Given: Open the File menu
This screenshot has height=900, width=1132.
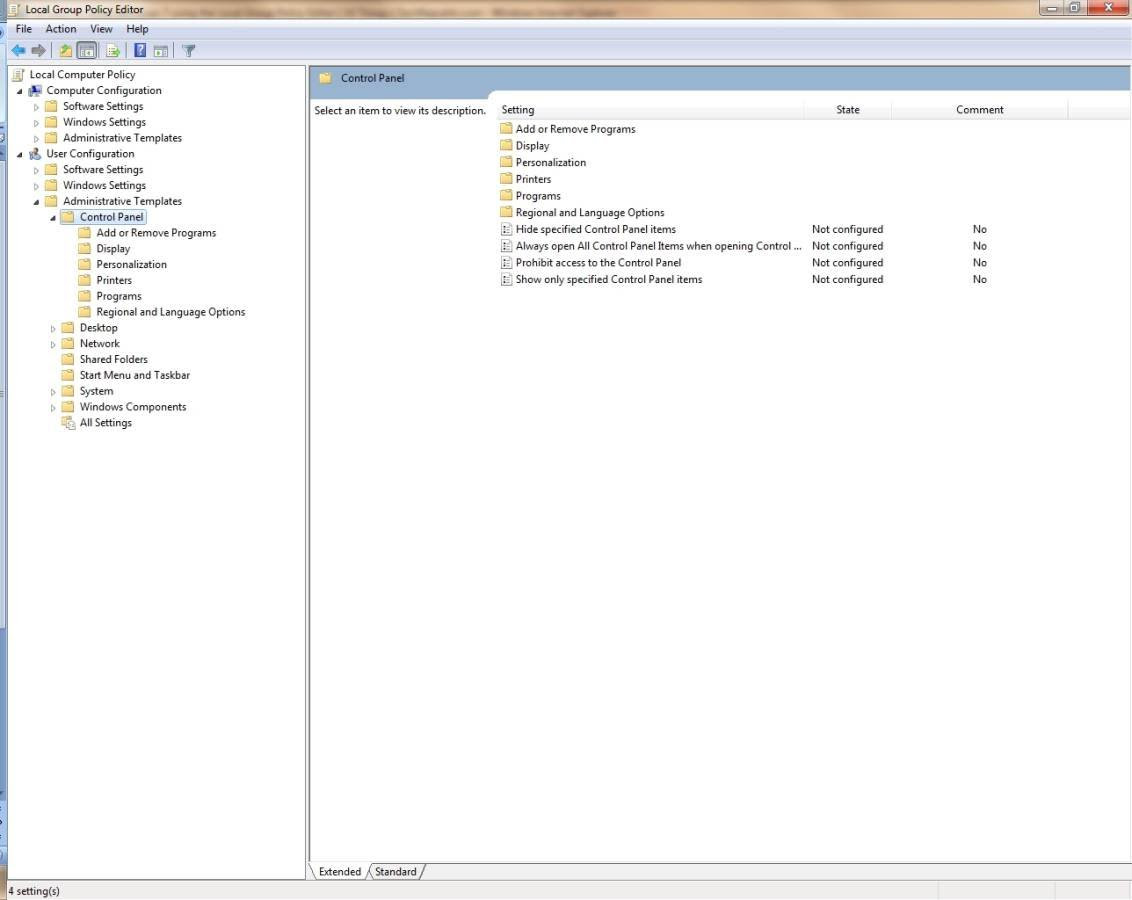Looking at the screenshot, I should (x=24, y=29).
